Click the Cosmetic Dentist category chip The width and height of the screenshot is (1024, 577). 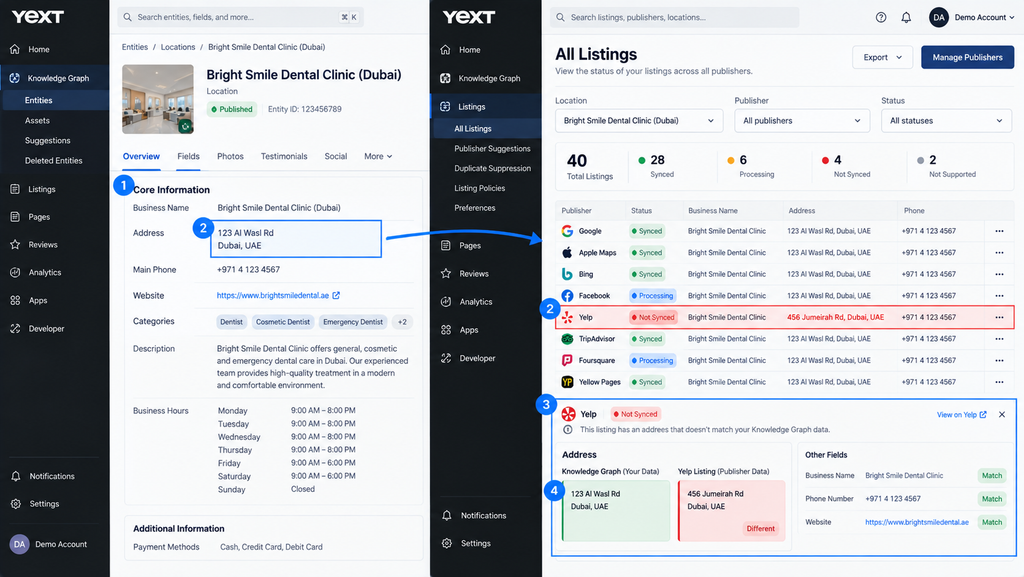tap(283, 322)
